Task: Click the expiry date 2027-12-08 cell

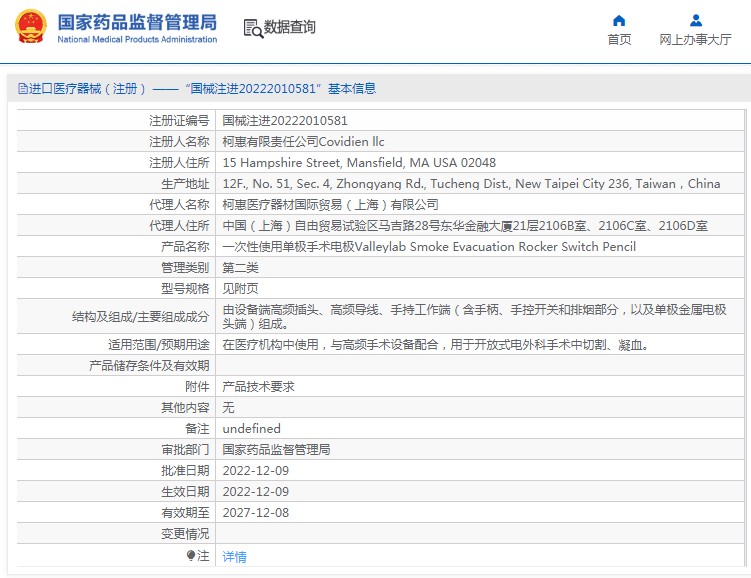Action: [x=255, y=512]
